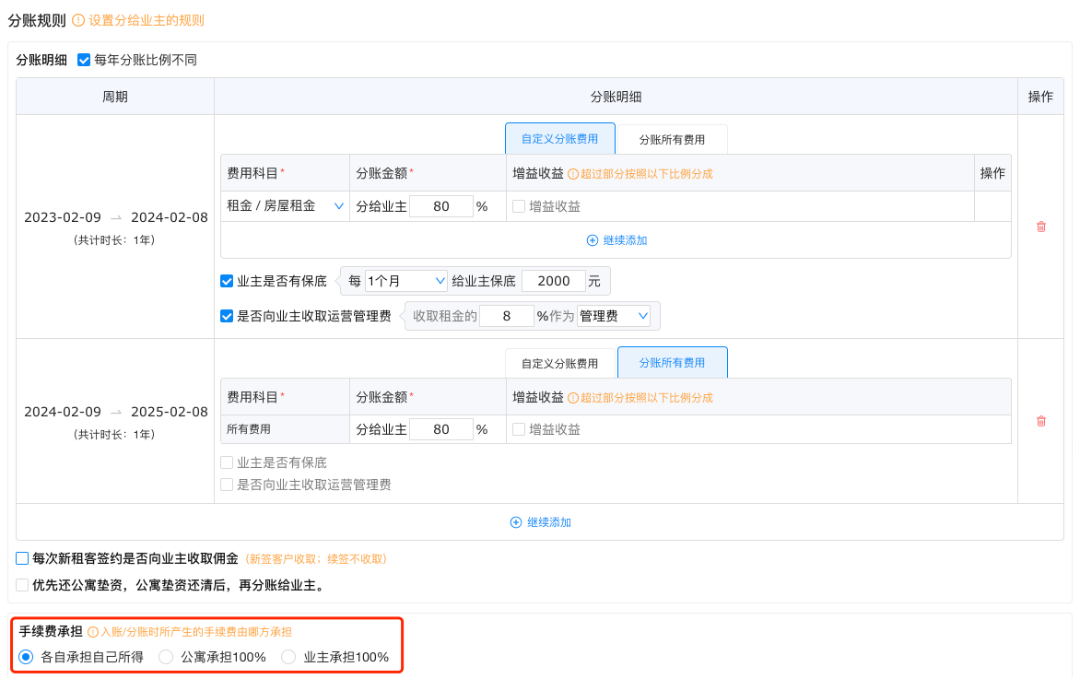1080x677 pixels.
Task: Open the 租金 / 房屋租金 fee subject dropdown
Action: [x=285, y=206]
